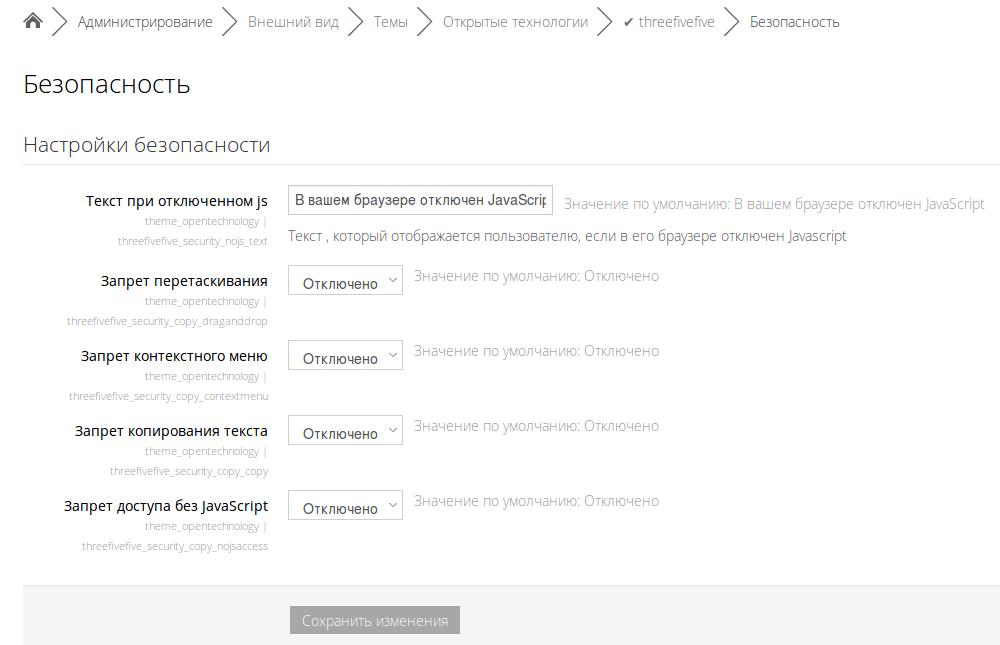Focus the Текст при отключенном js field

[x=419, y=200]
